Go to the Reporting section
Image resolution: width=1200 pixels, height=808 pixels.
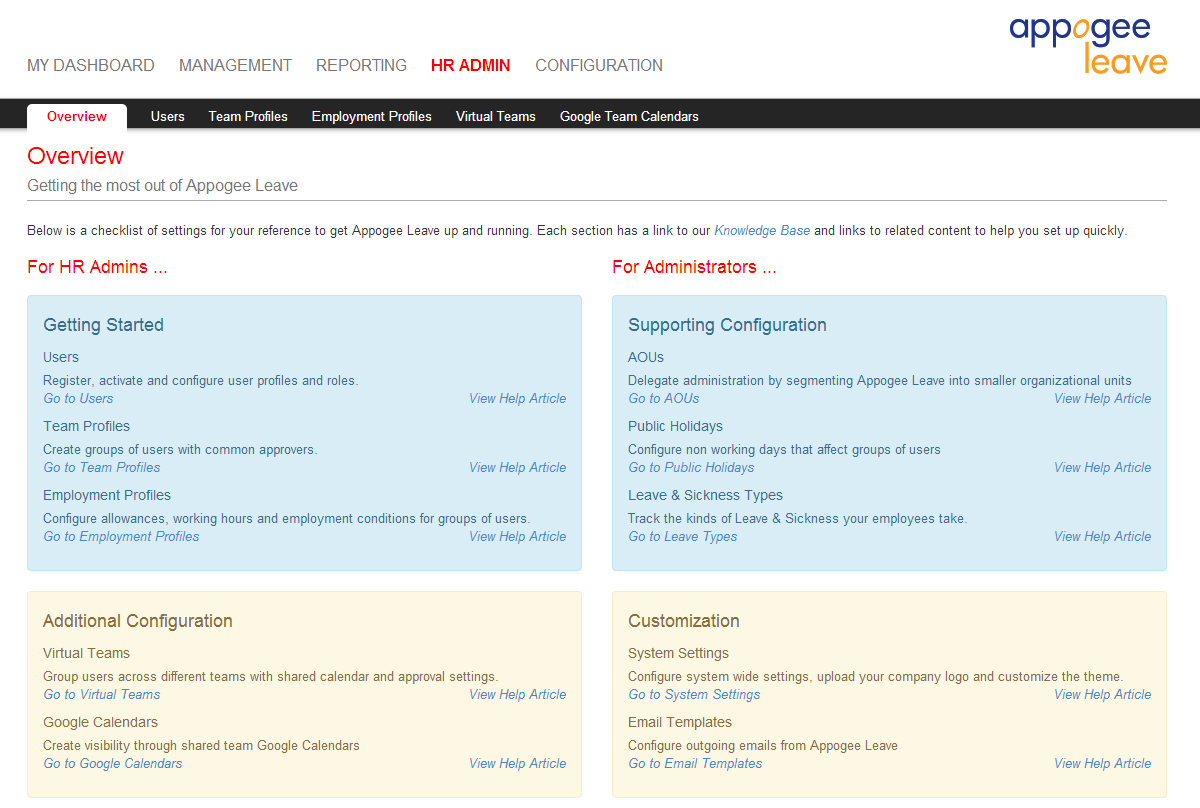tap(361, 66)
